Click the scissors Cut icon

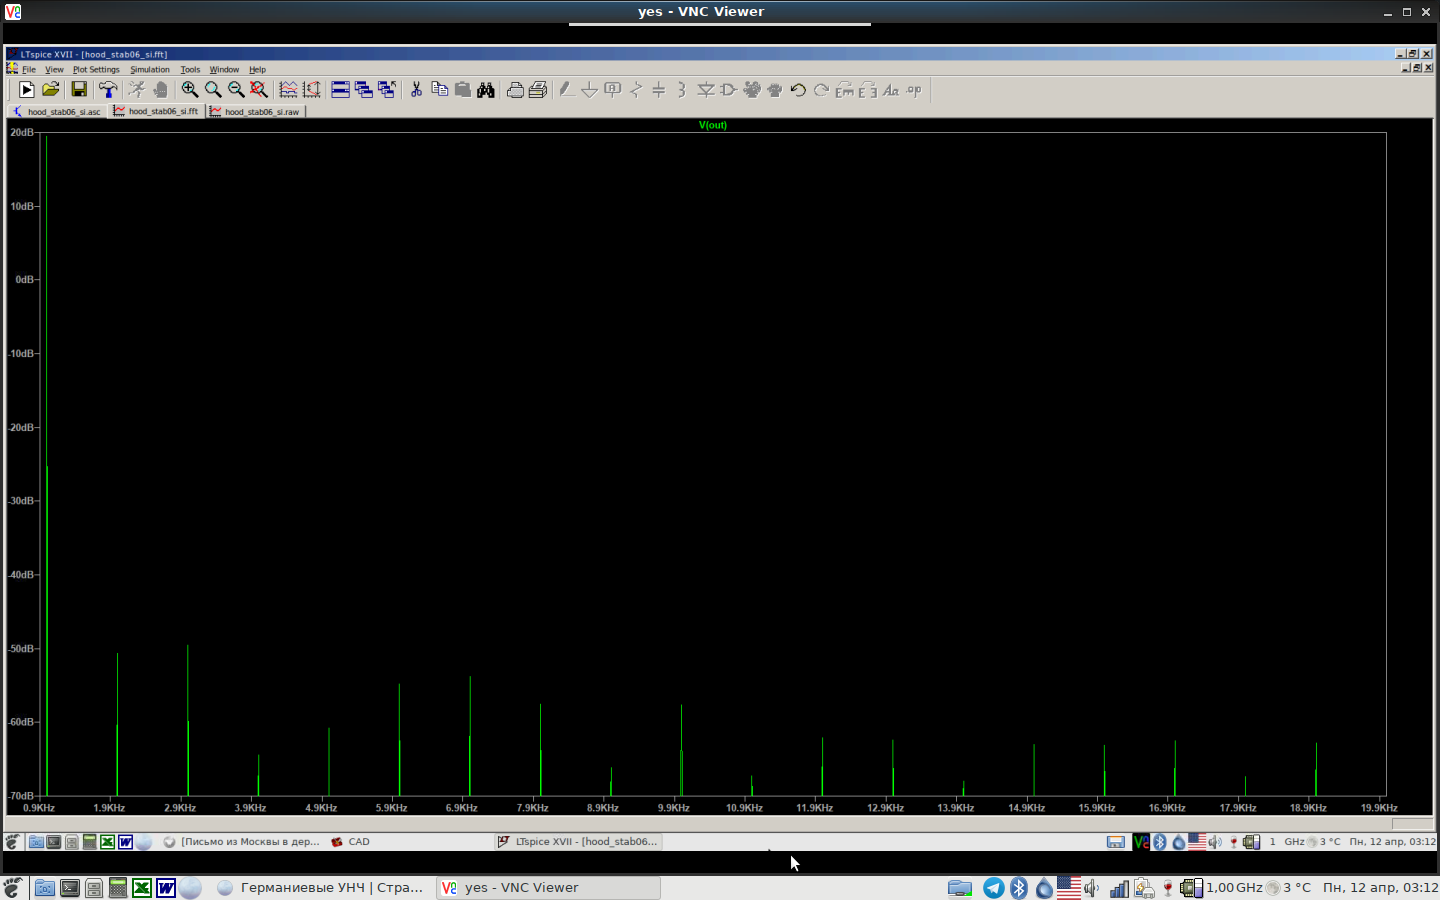(x=416, y=90)
